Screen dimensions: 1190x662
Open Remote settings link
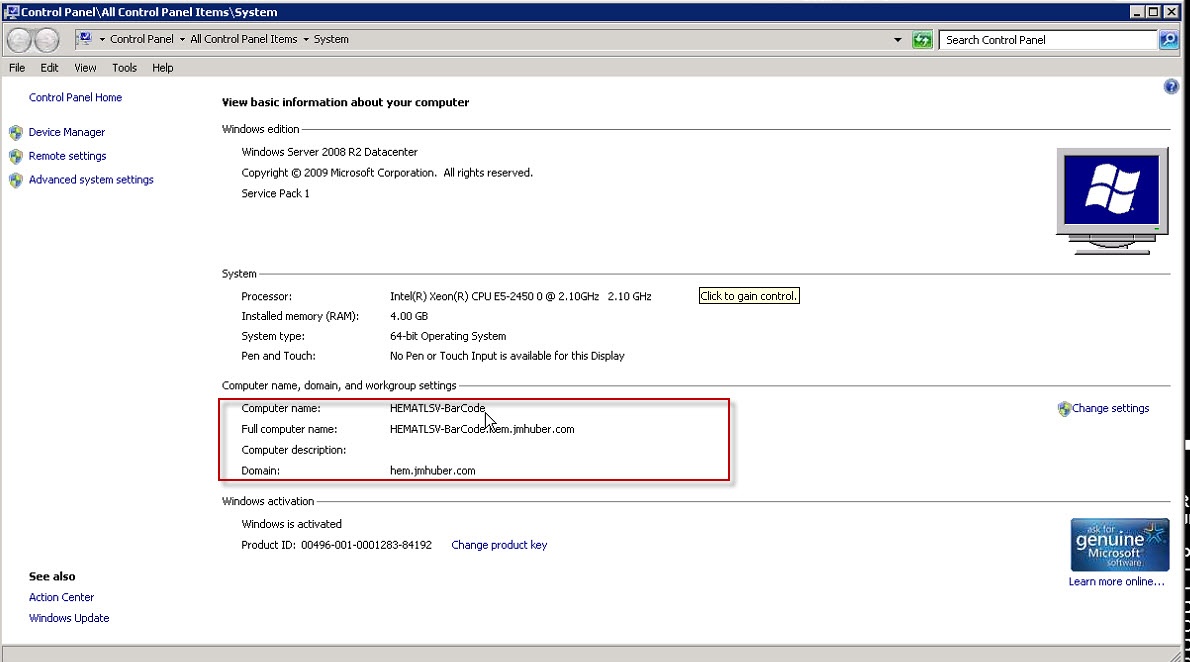point(68,156)
